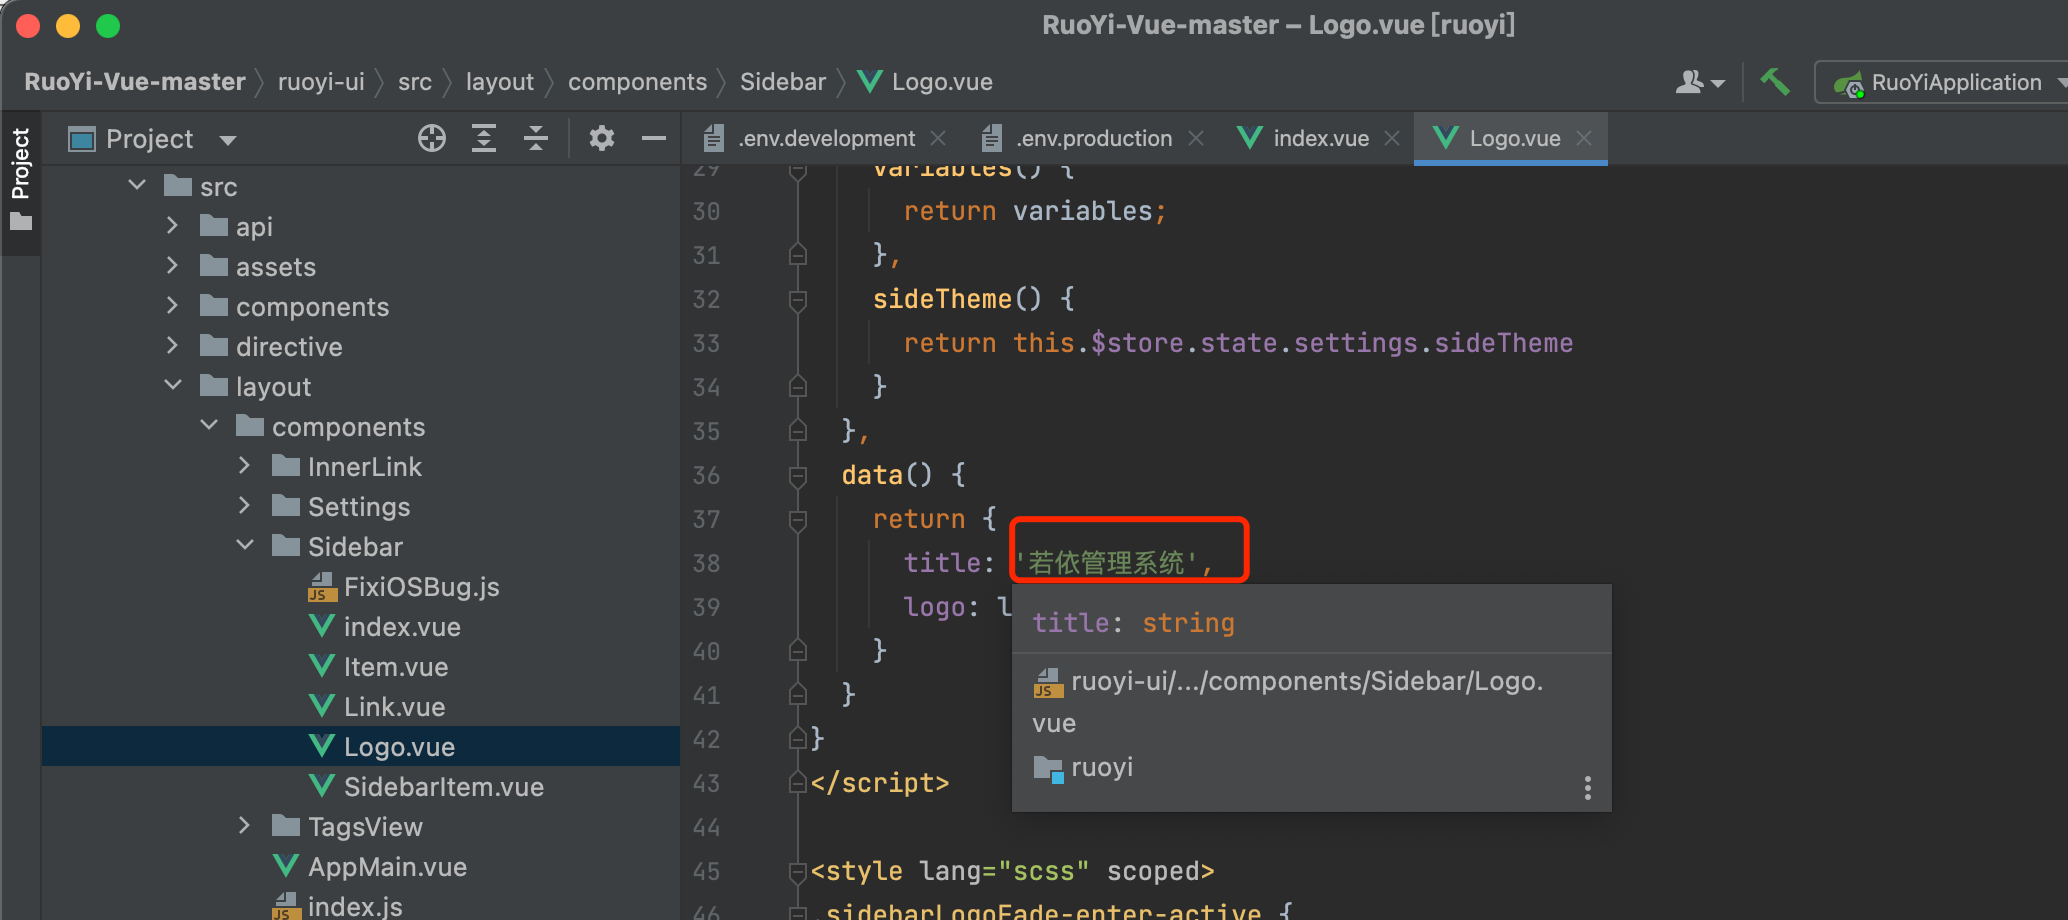Click ruoyi-ui breadcrumb

321,82
